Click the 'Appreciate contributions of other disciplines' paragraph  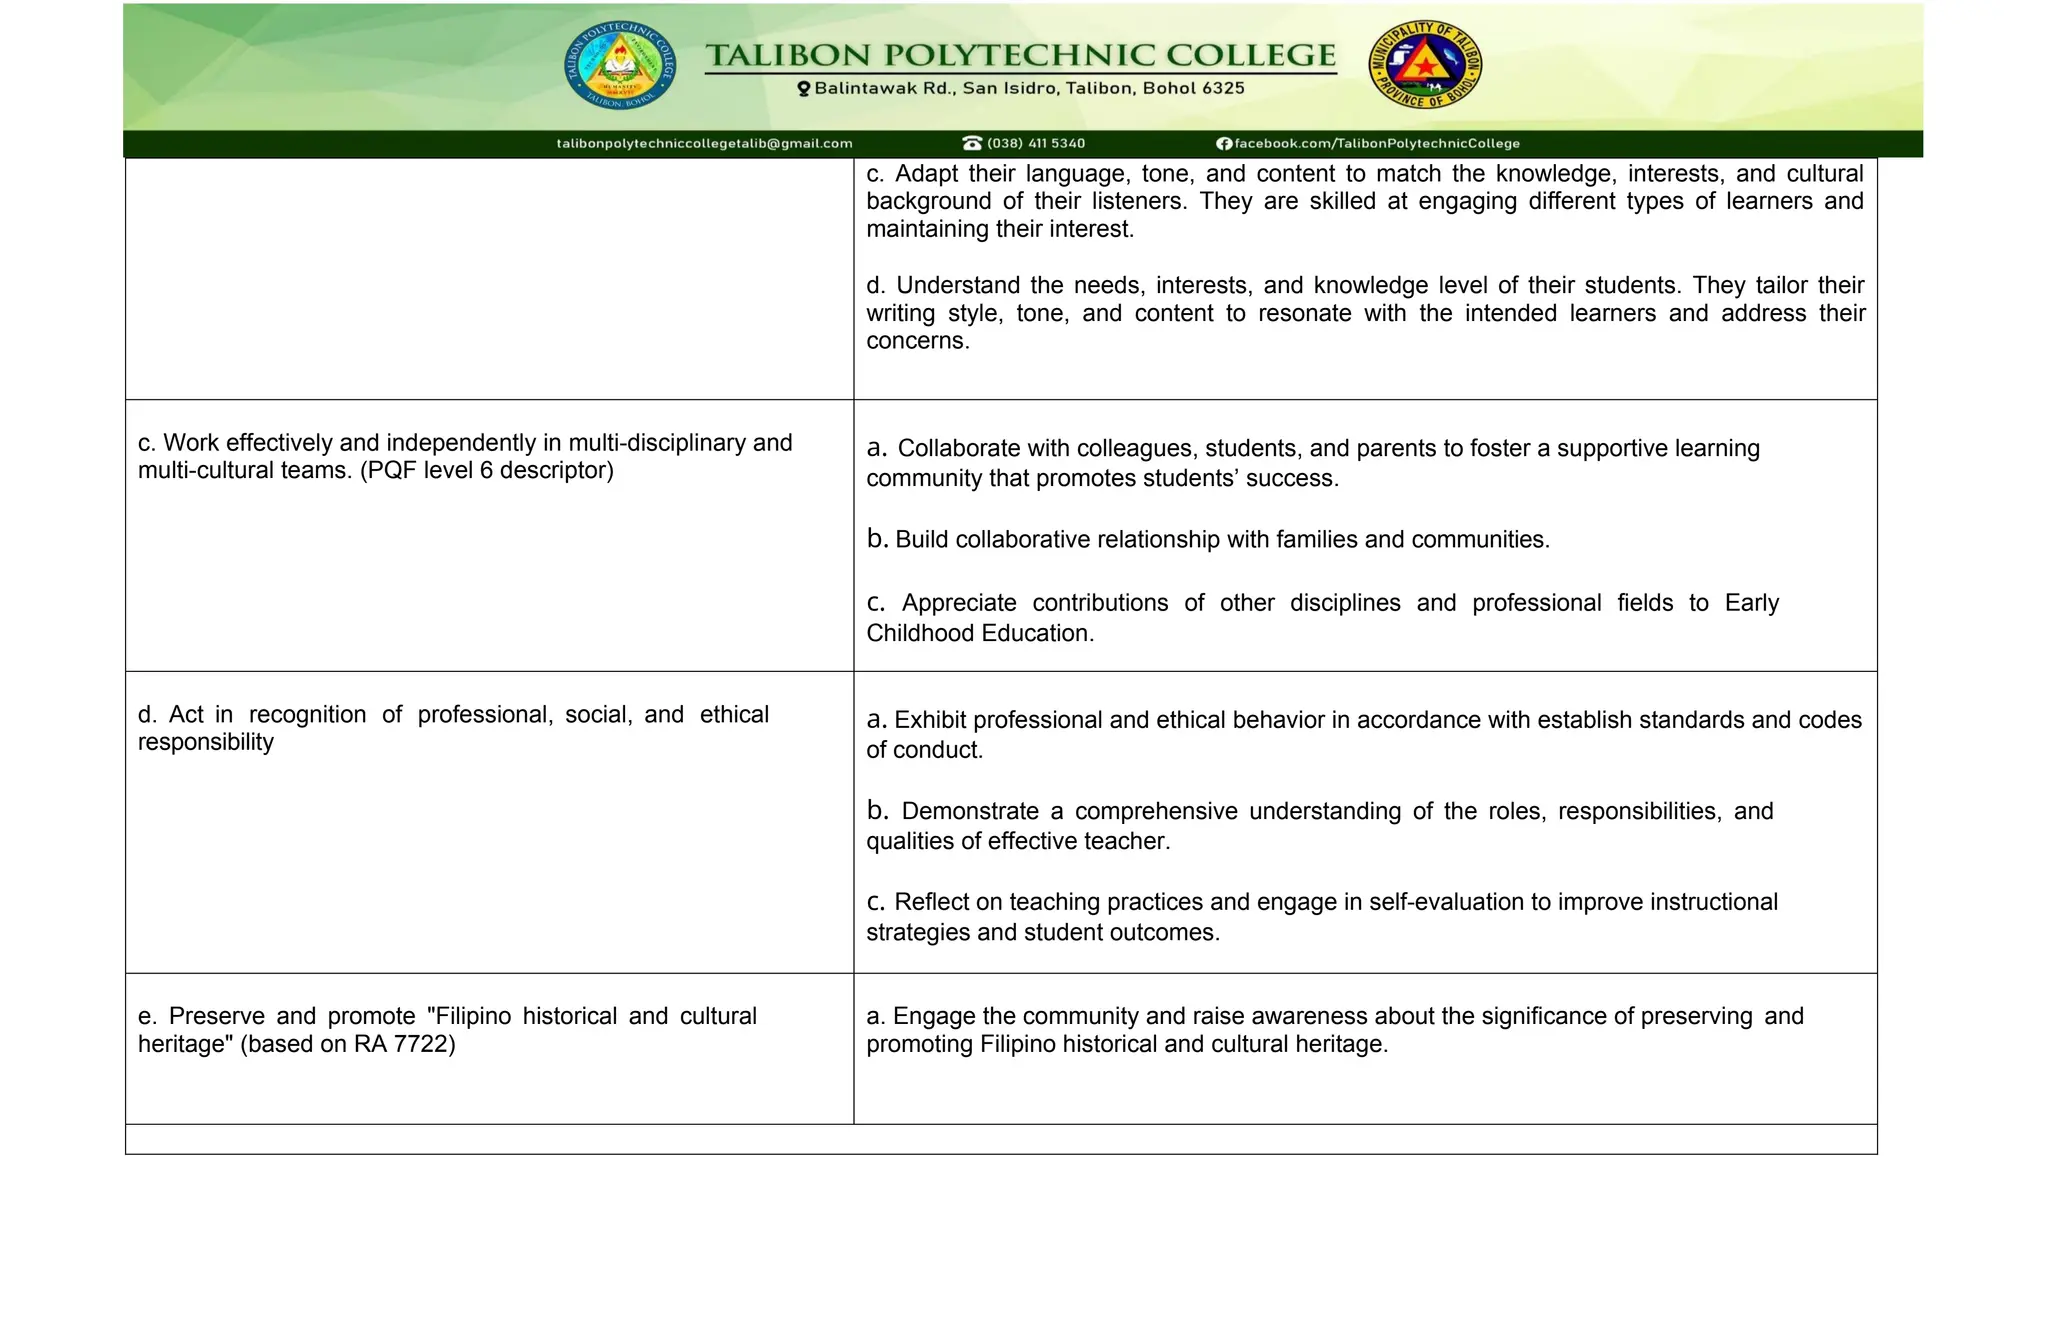(x=1322, y=617)
